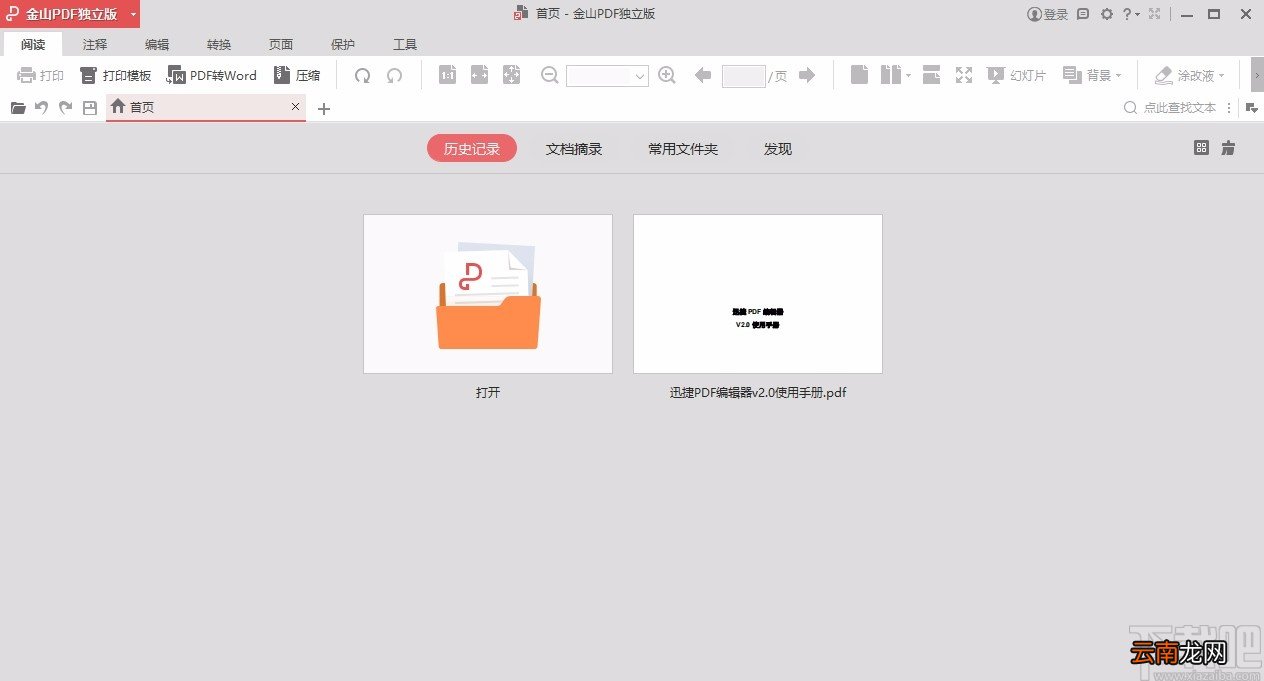Rotate page counter-clockwise icon

click(x=395, y=75)
